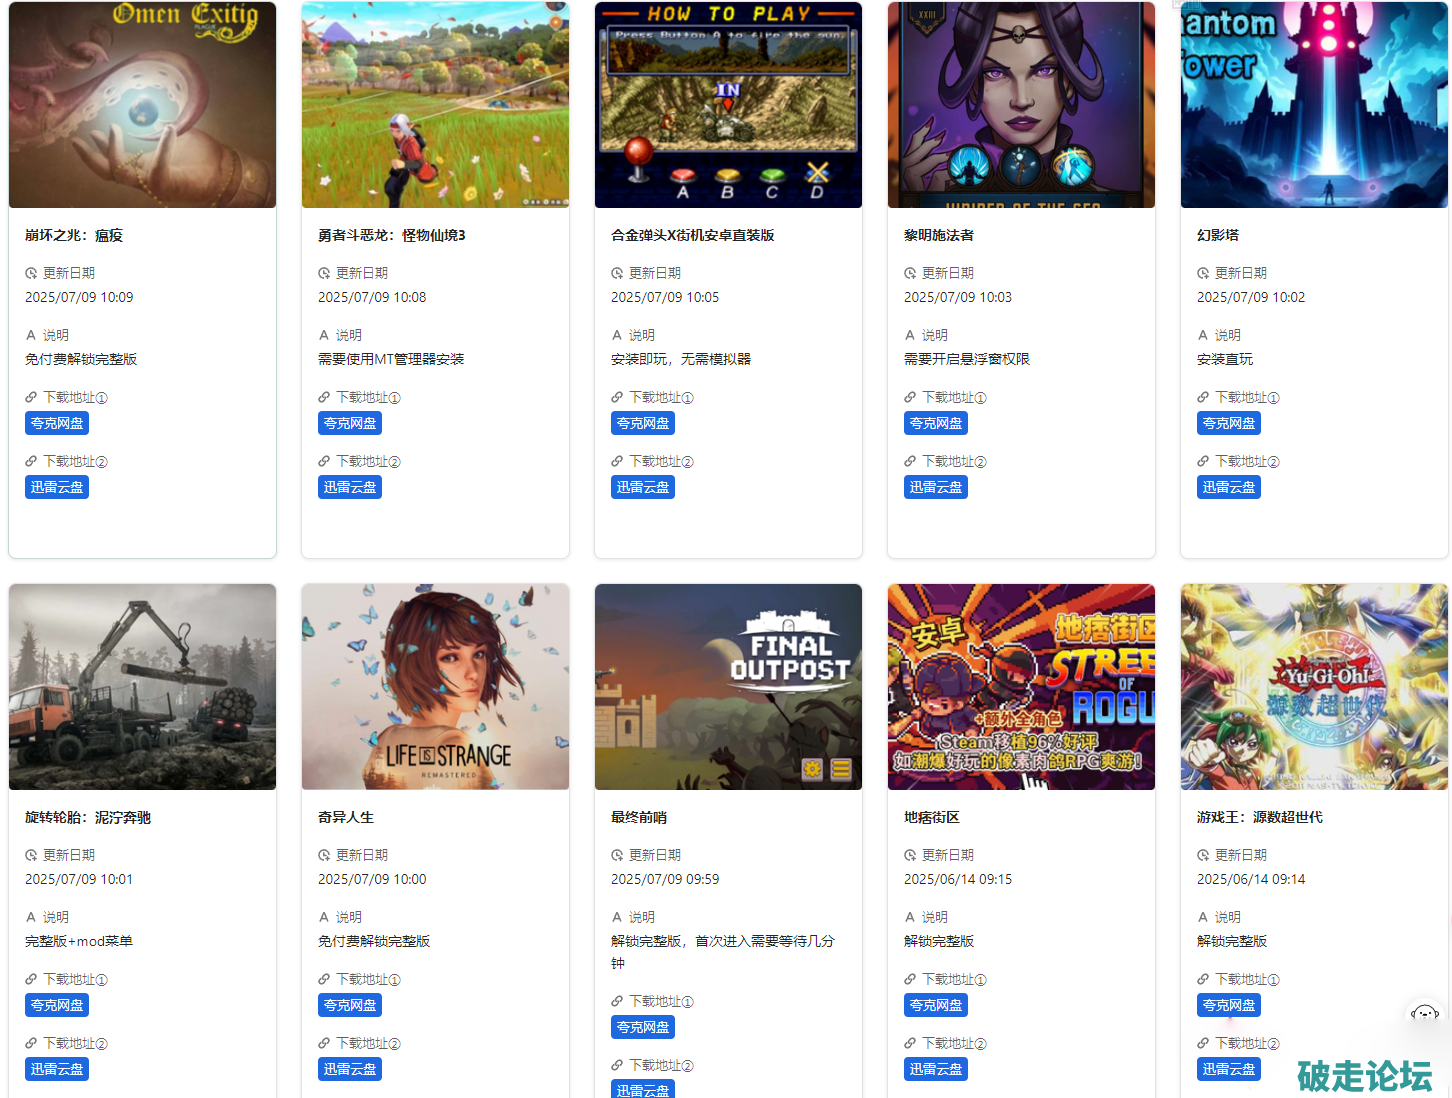Click the clock icon beside 崩坏之兆 update date
Image resolution: width=1452 pixels, height=1098 pixels.
click(x=31, y=273)
